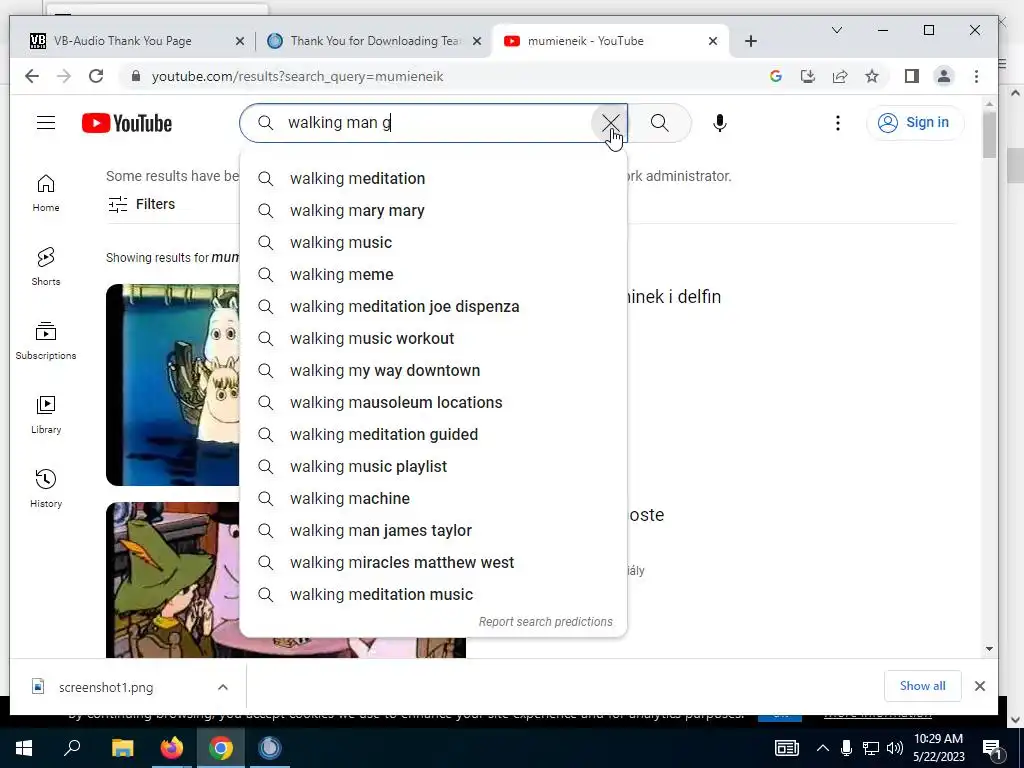Reload the current page
The image size is (1024, 768).
click(96, 76)
